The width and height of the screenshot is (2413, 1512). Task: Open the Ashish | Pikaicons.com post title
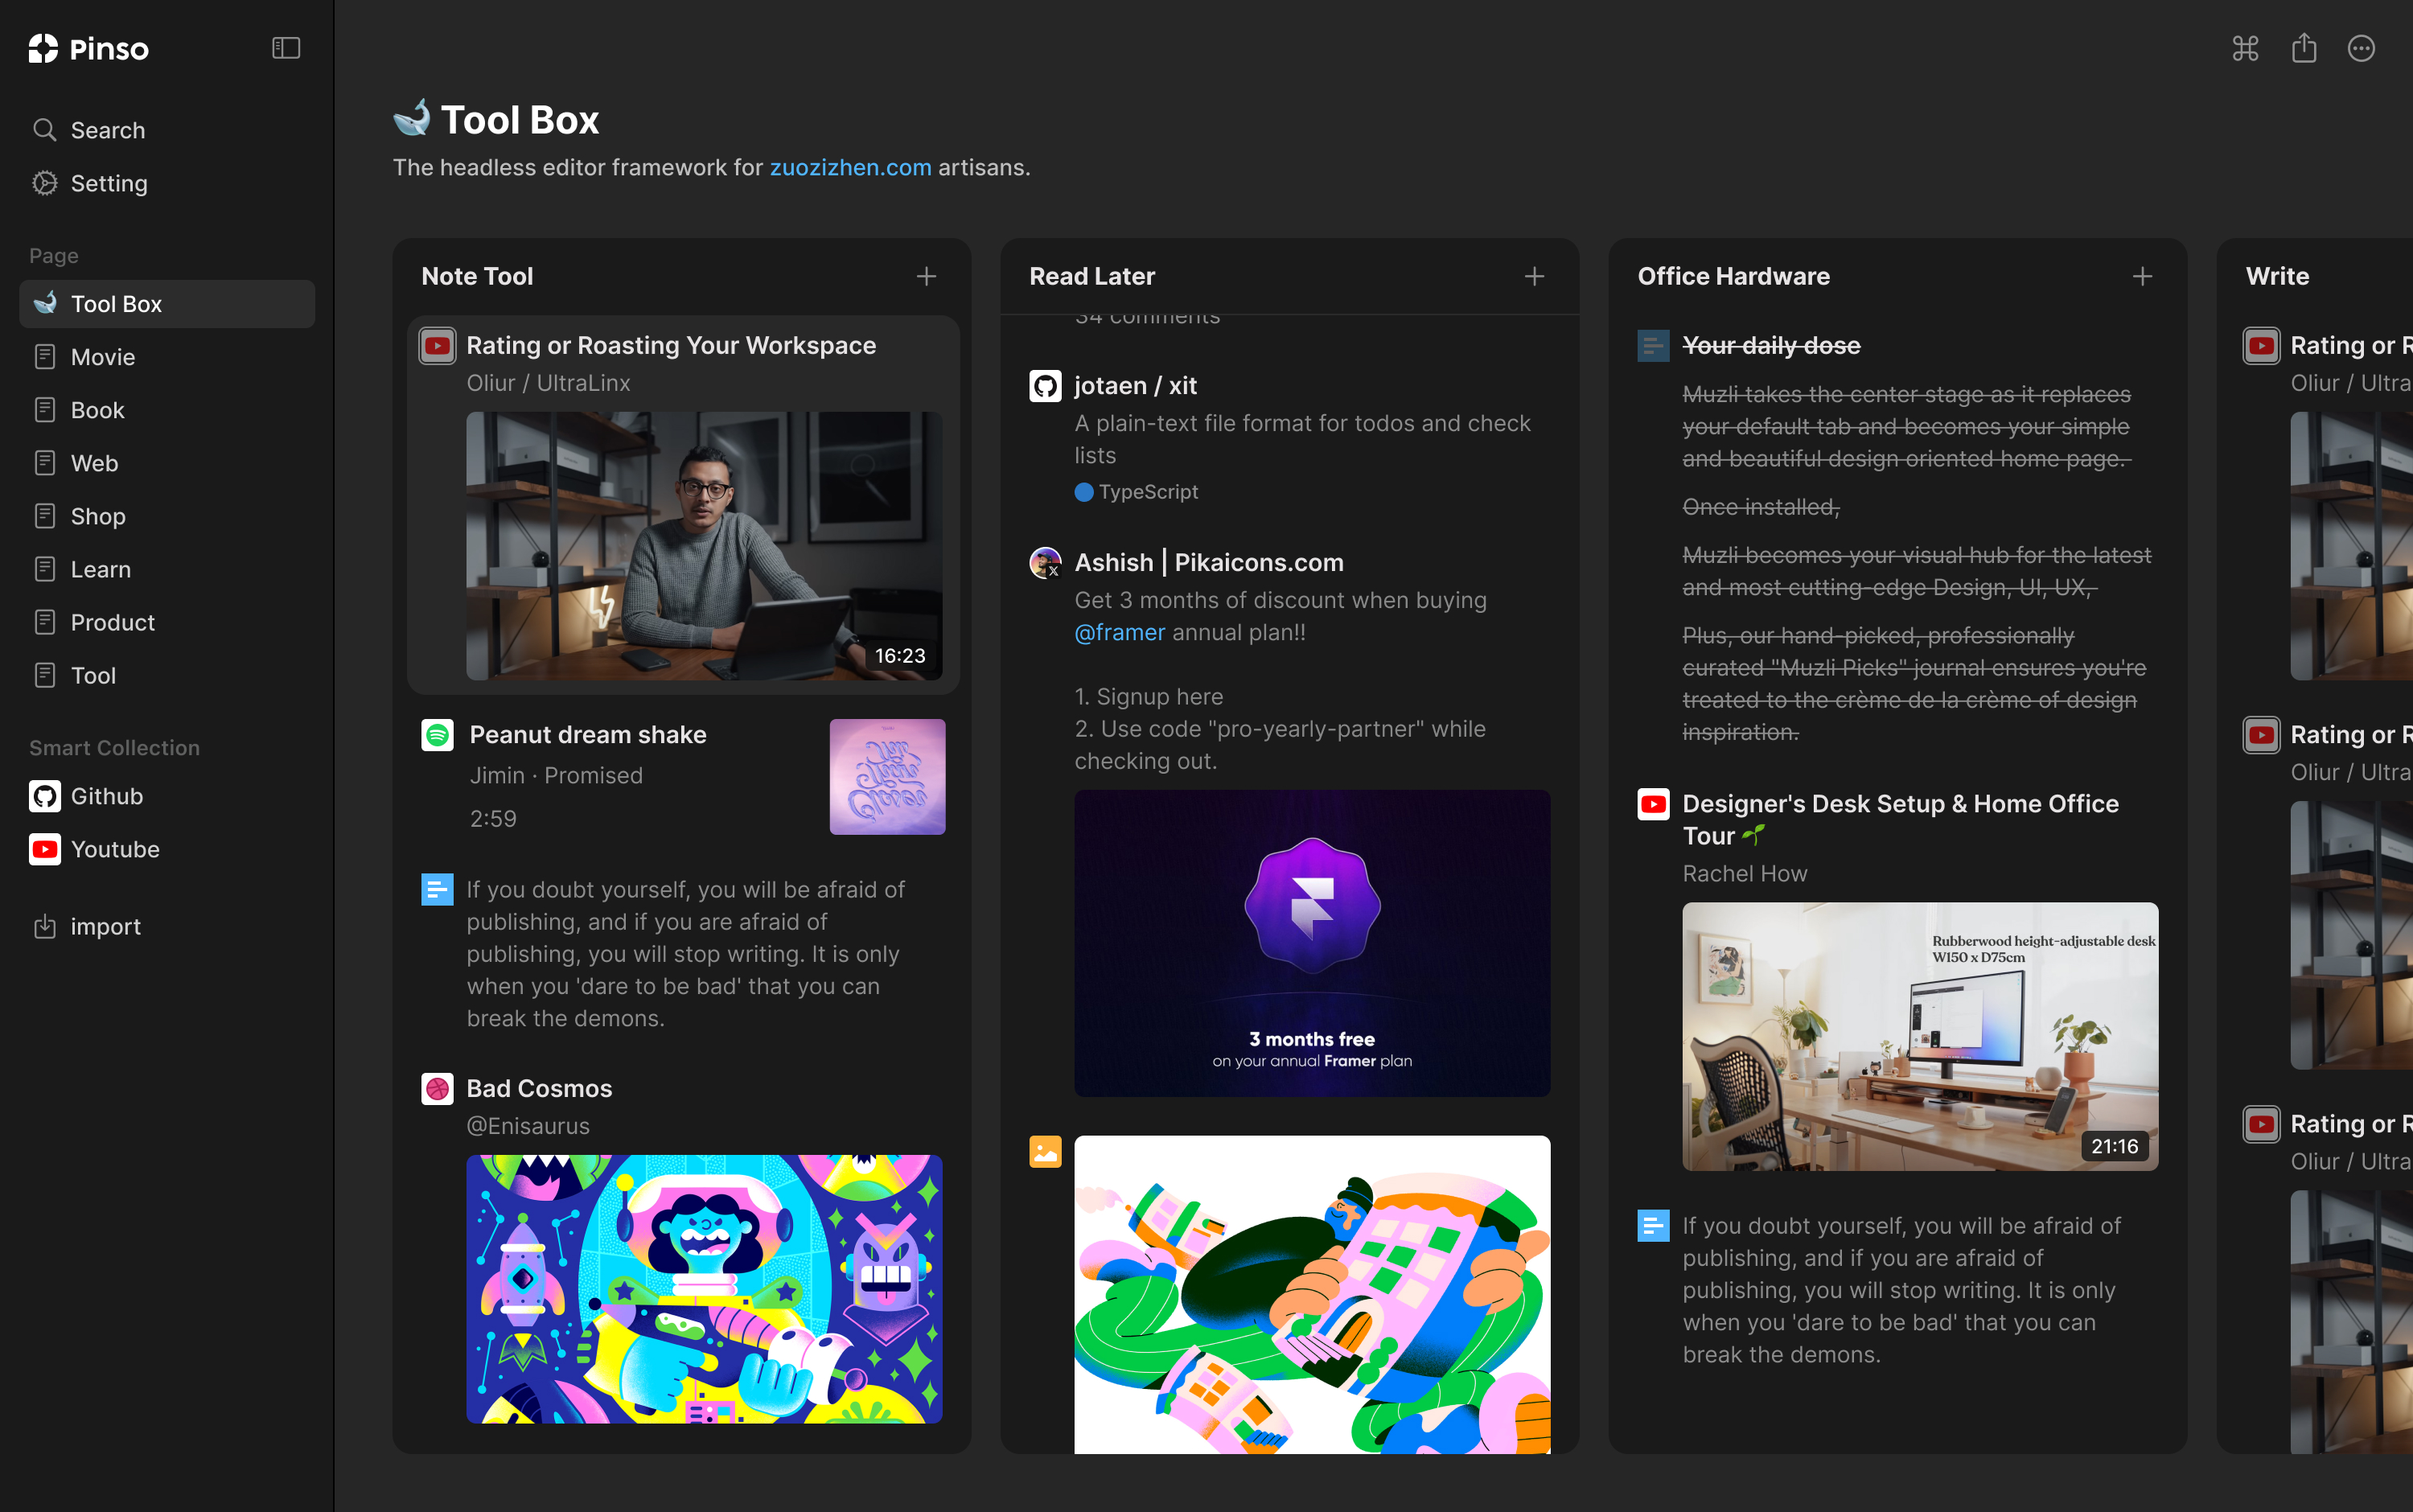point(1208,563)
